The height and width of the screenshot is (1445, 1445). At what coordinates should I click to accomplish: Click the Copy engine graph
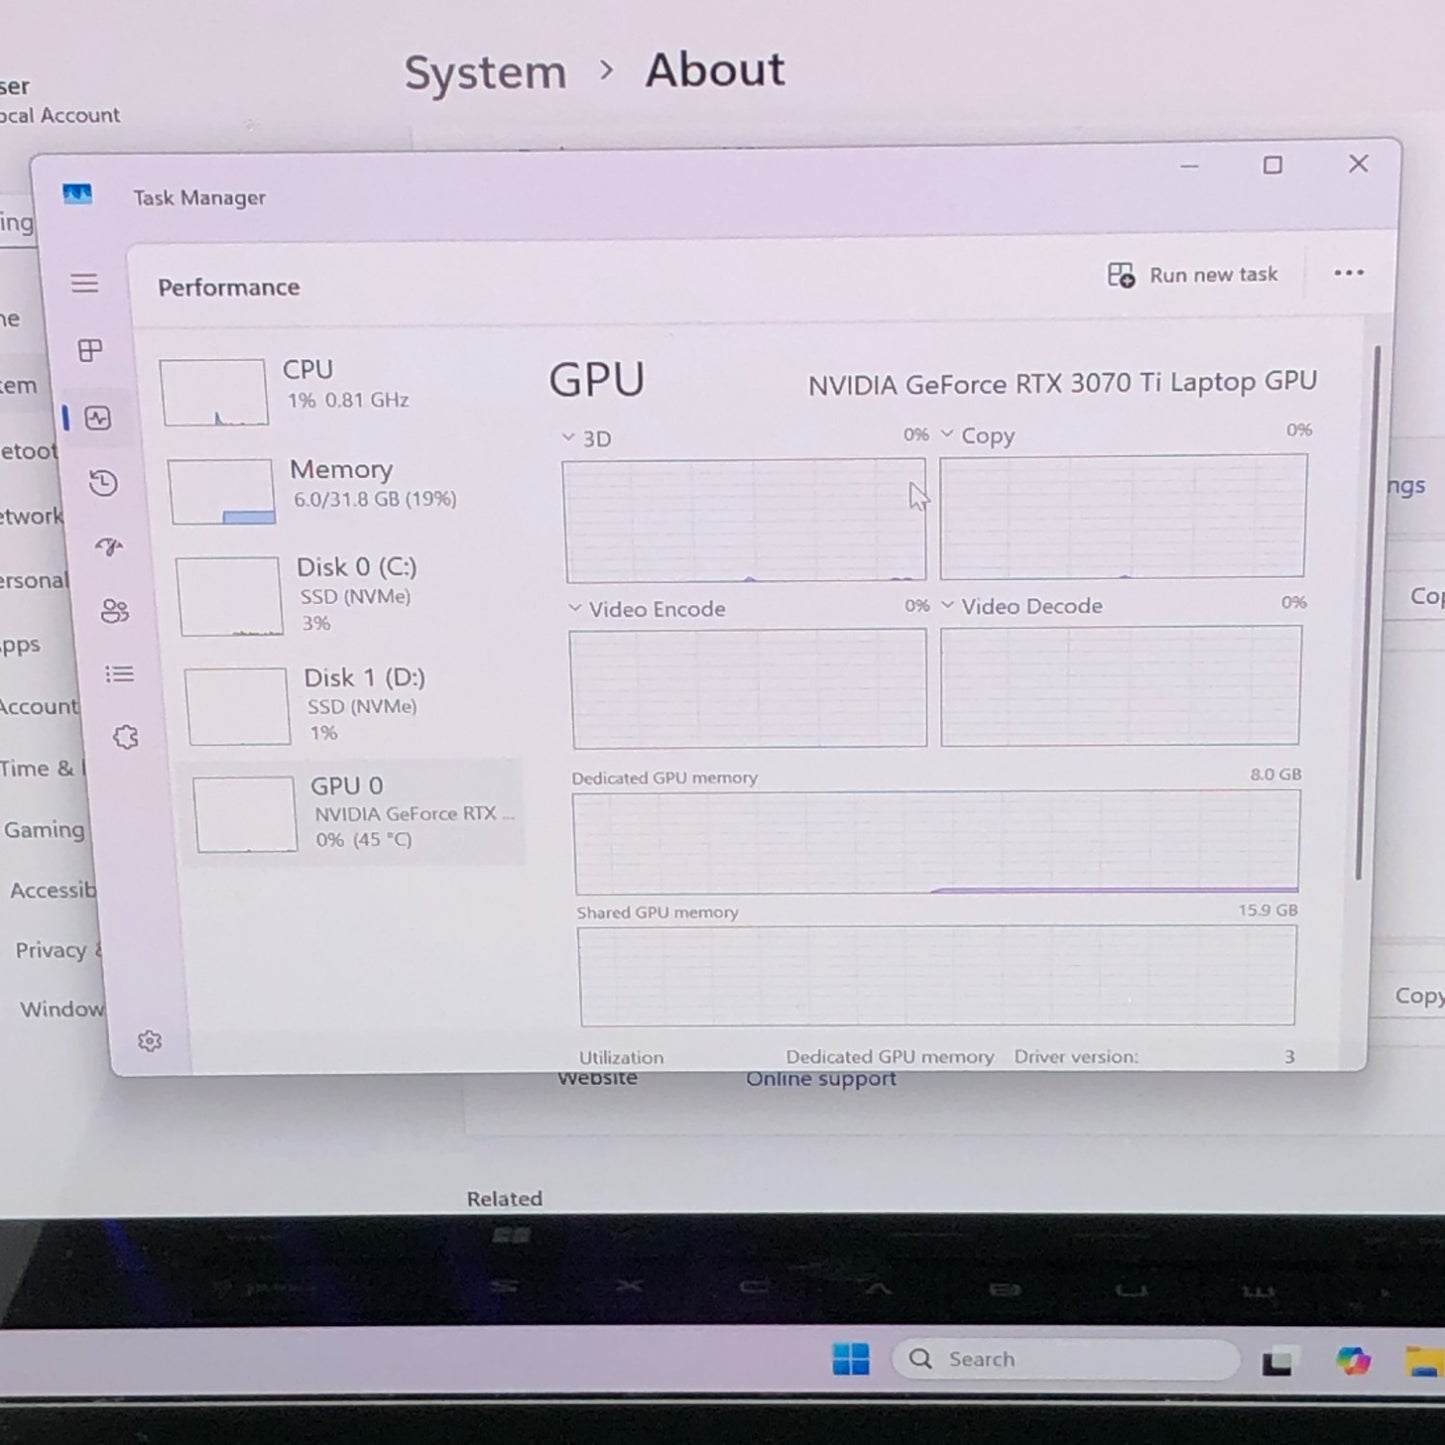point(1123,516)
